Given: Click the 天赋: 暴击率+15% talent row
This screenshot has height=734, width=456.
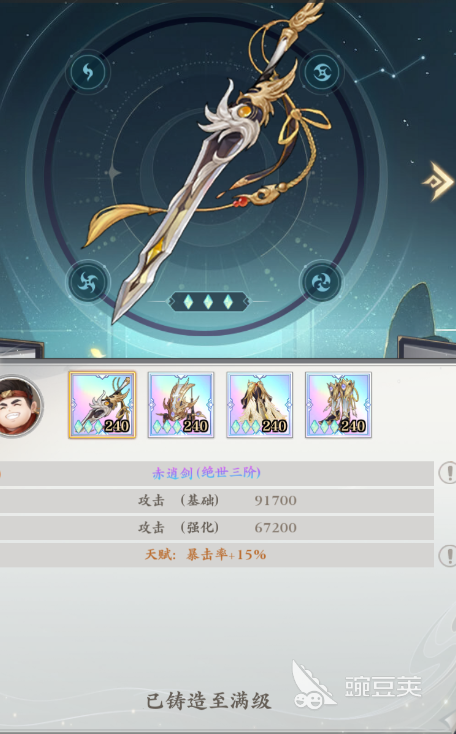Looking at the screenshot, I should coord(217,555).
